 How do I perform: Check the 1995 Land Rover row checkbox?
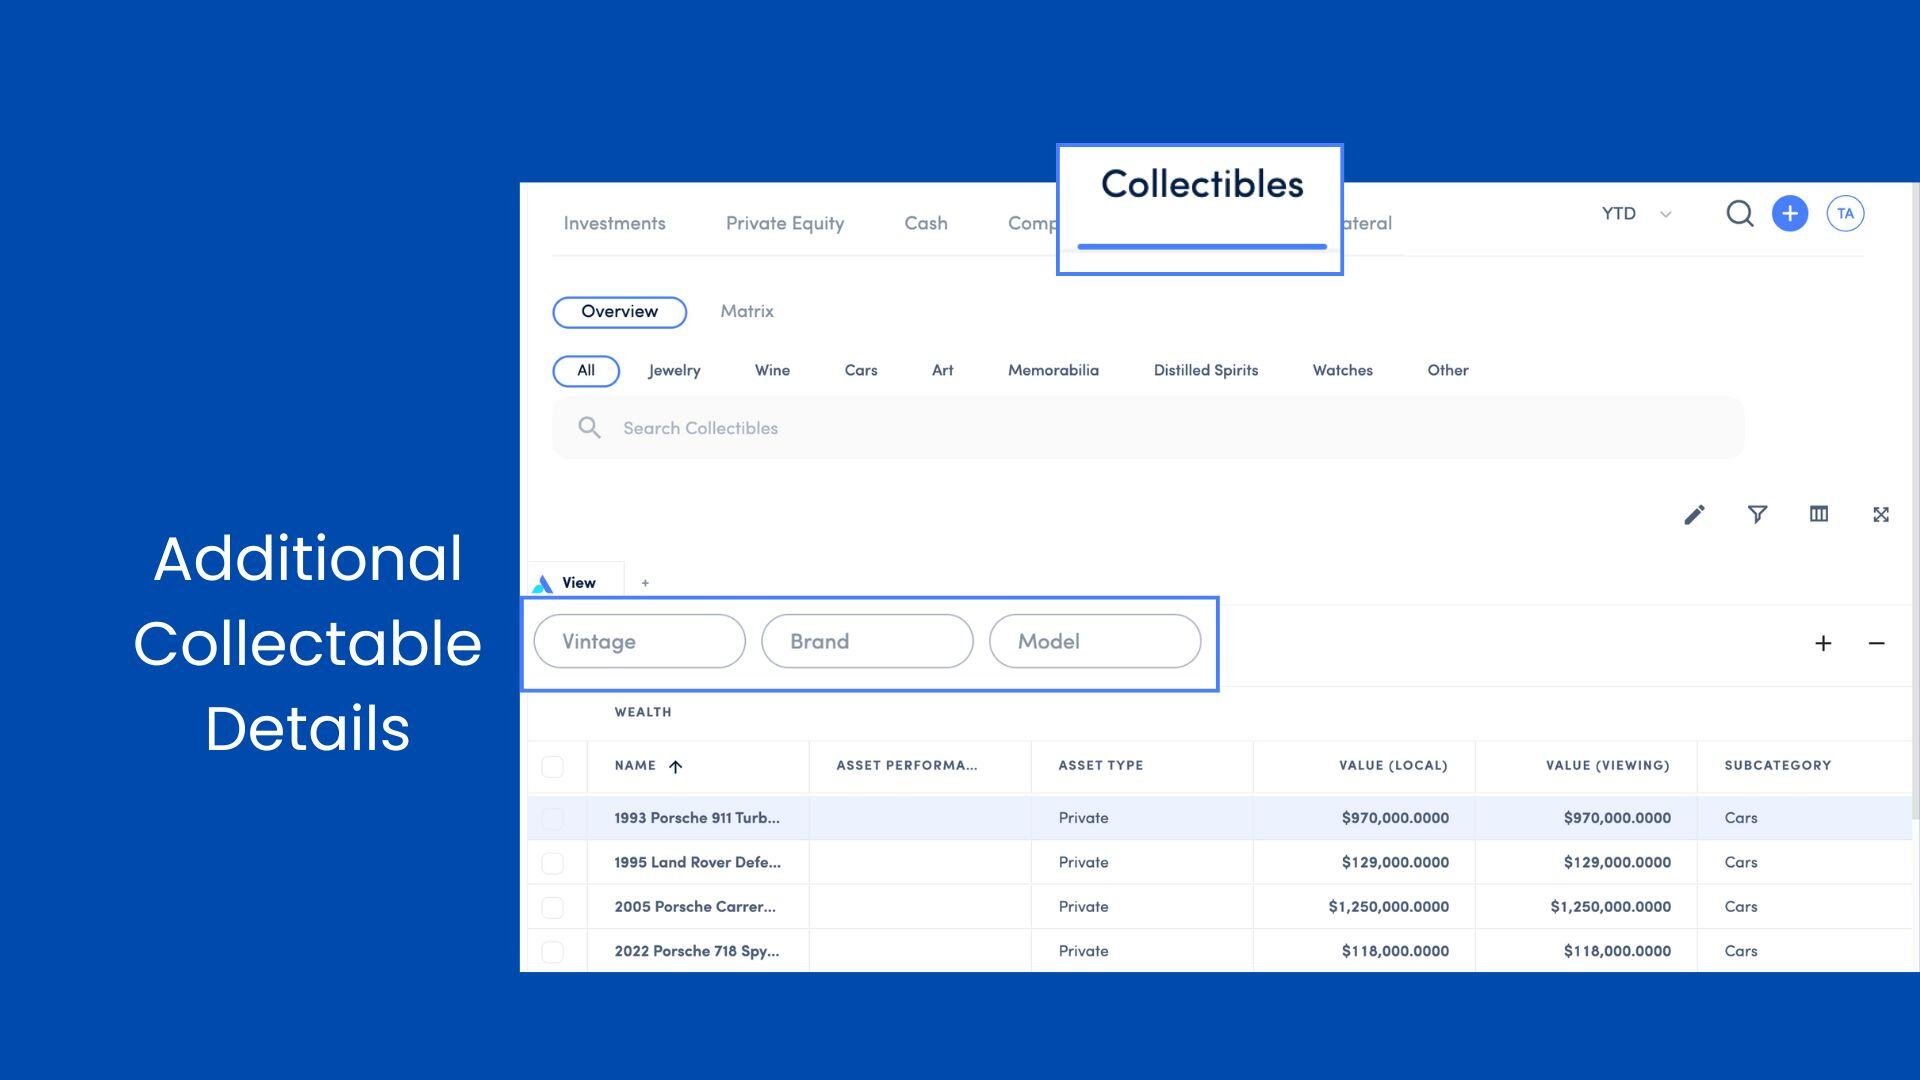pyautogui.click(x=552, y=863)
